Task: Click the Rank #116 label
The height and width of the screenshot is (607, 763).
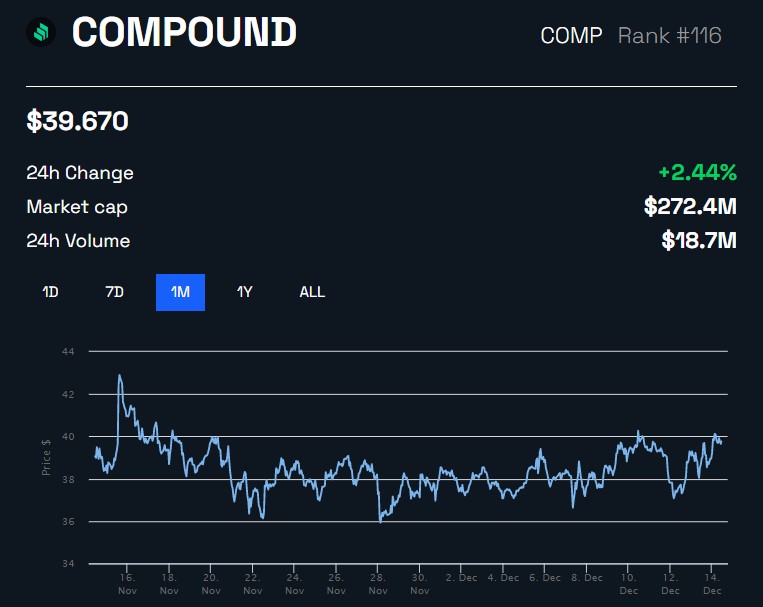Action: 669,36
